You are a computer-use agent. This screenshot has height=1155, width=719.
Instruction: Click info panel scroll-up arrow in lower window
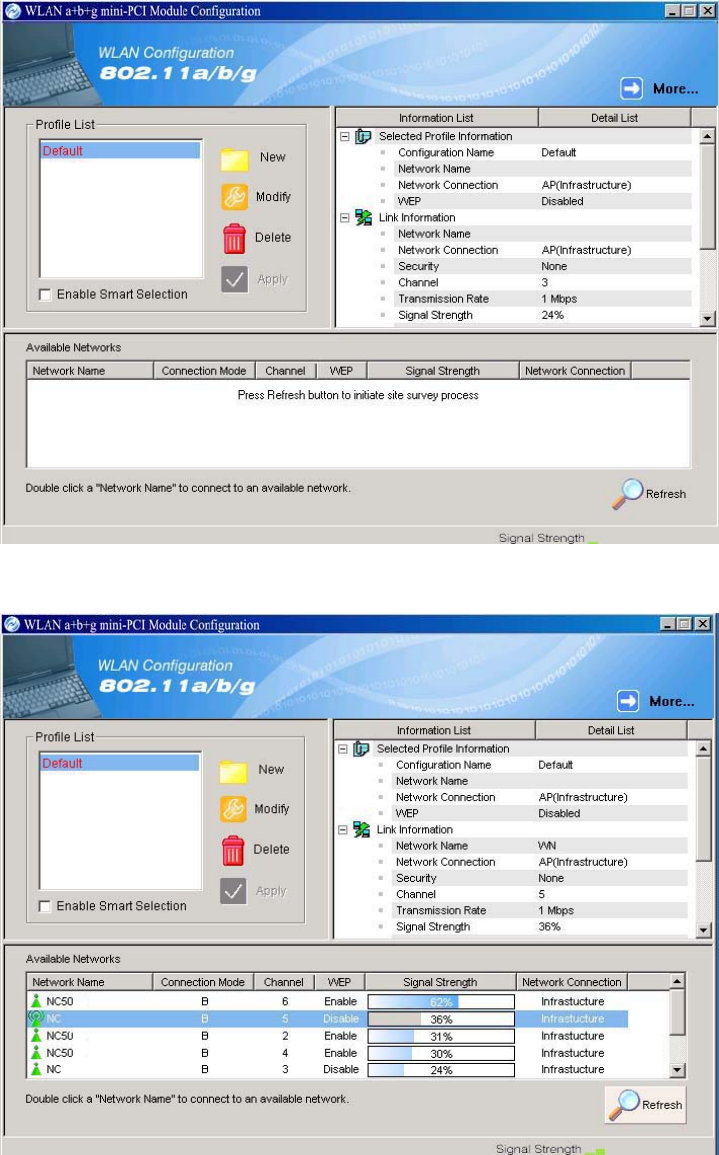pos(704,748)
